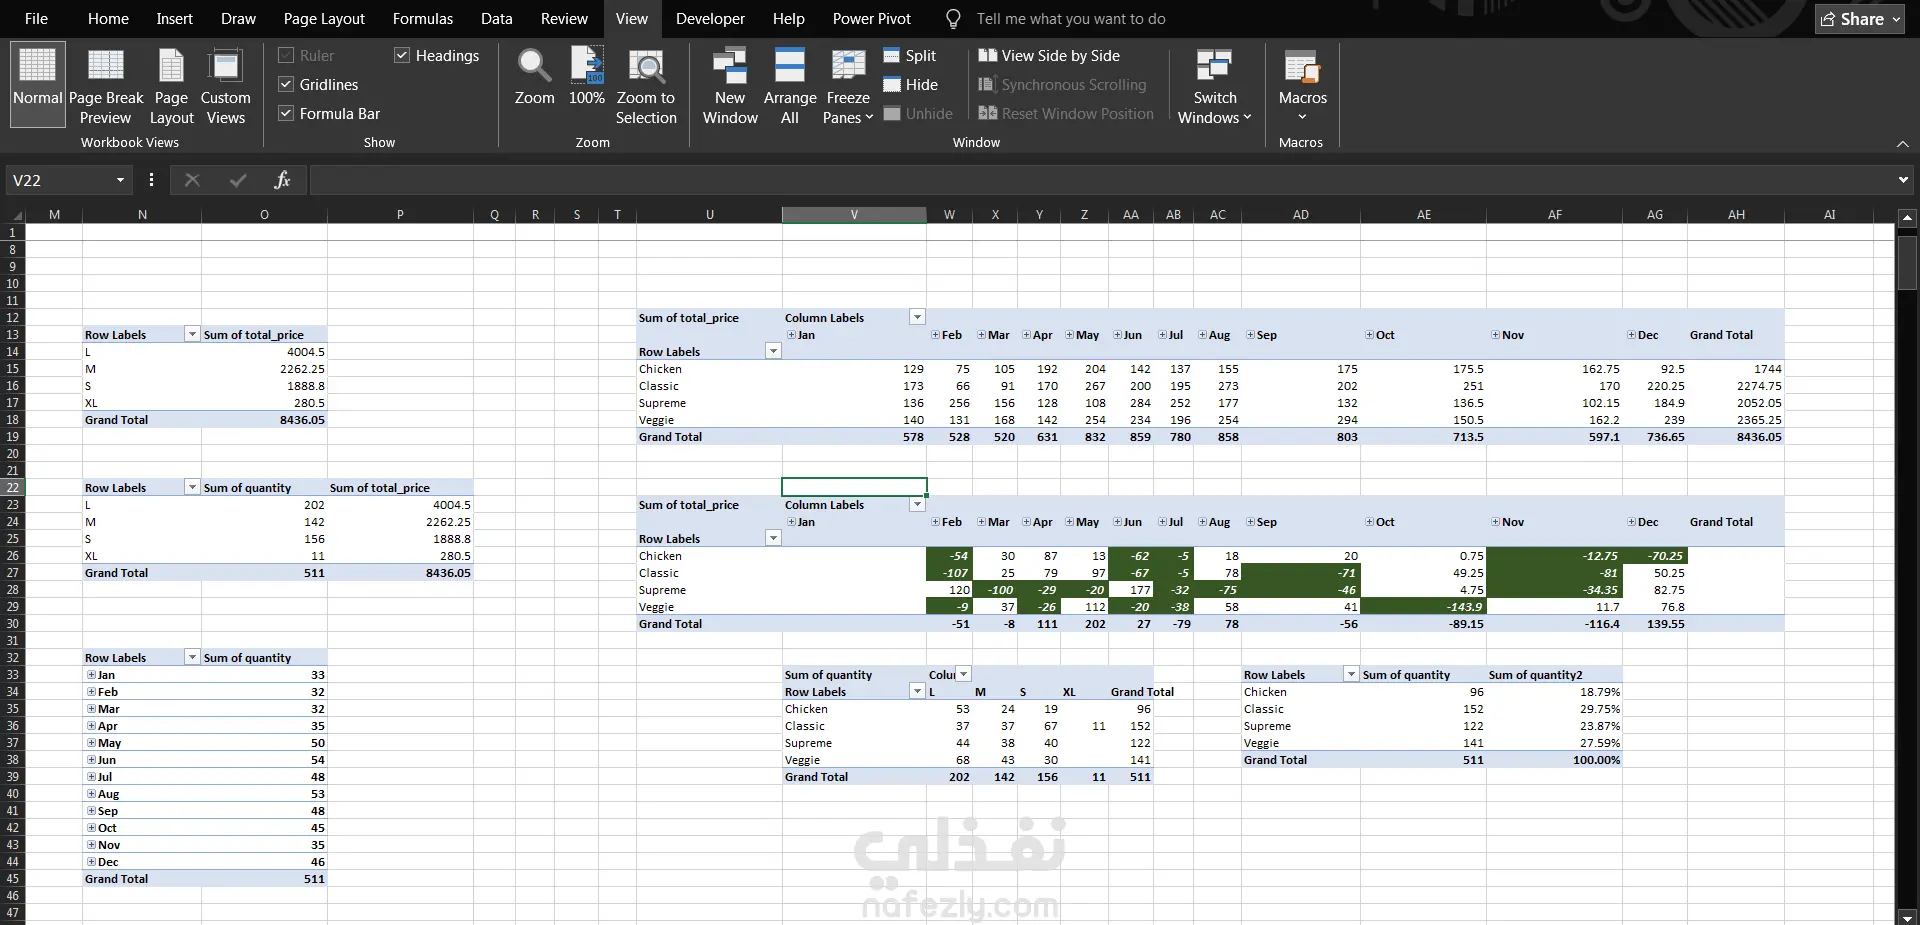Open the Review tab

pyautogui.click(x=564, y=19)
